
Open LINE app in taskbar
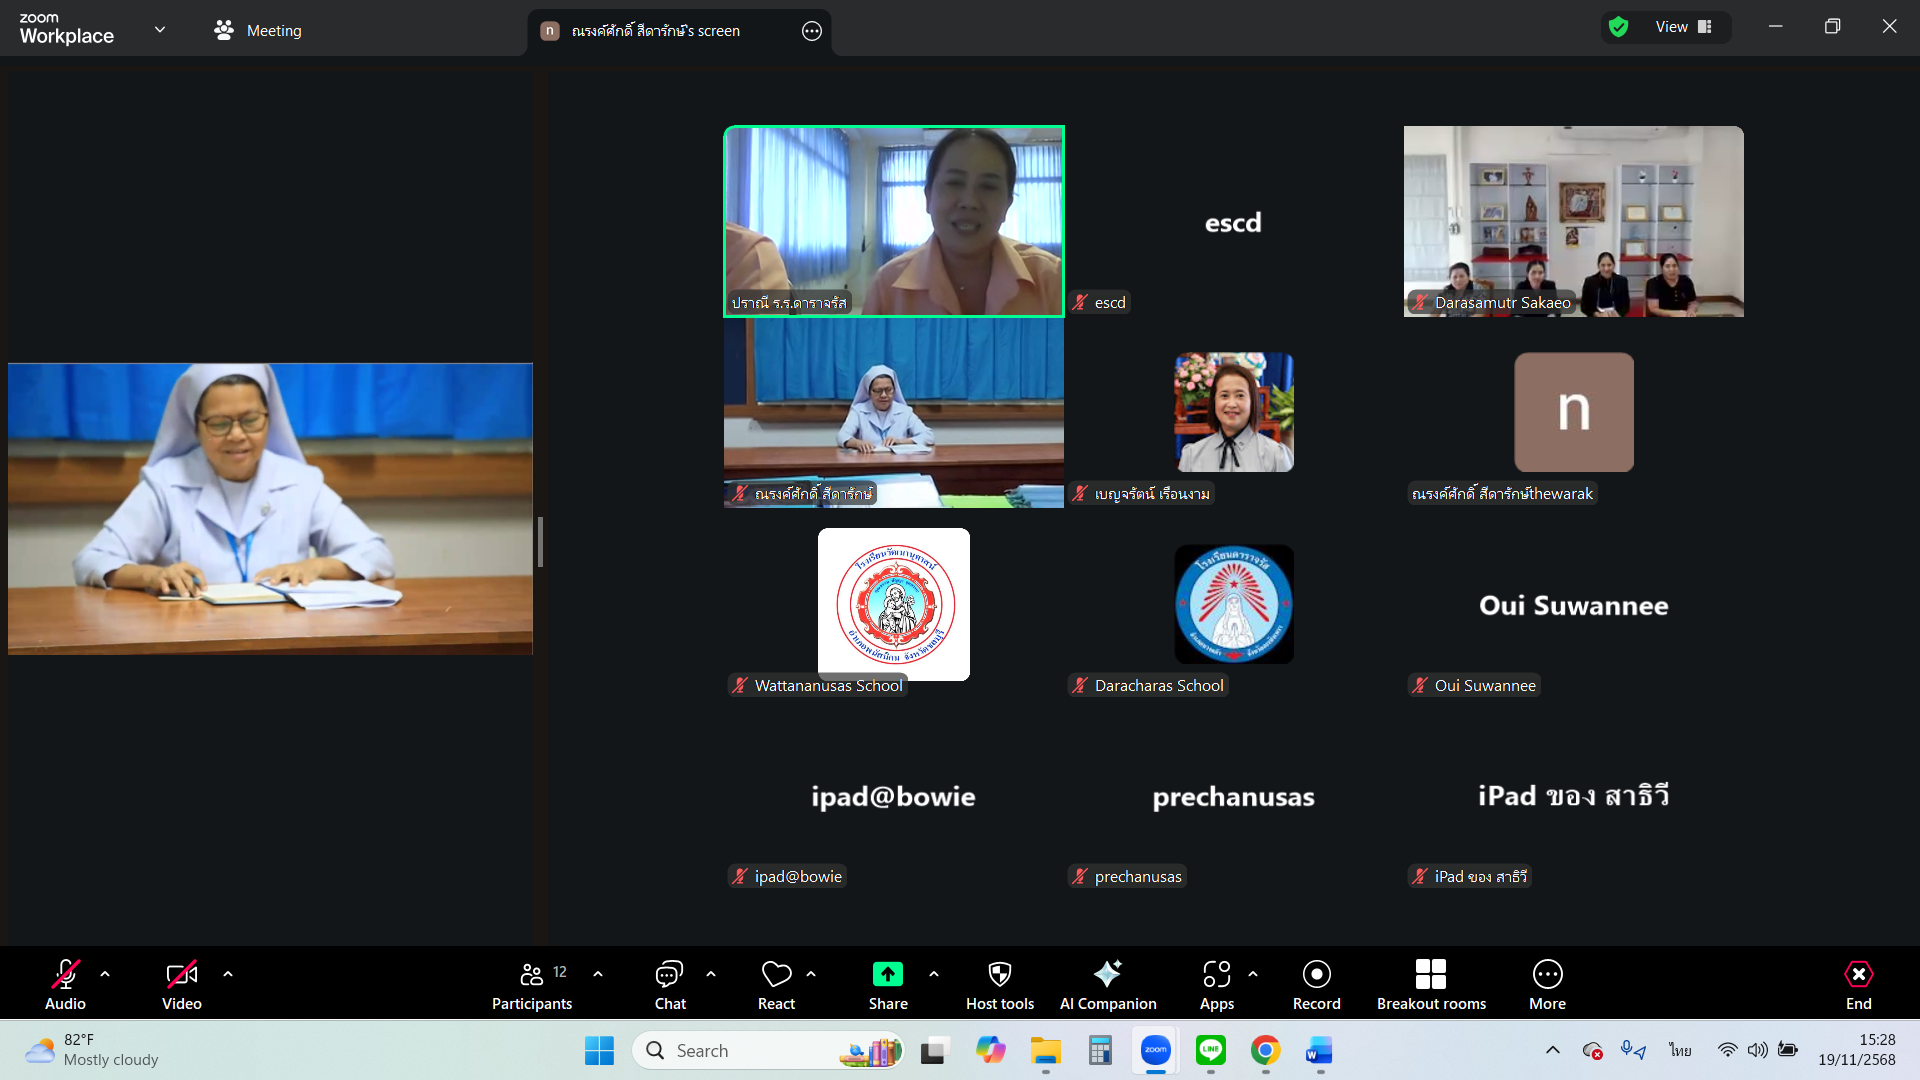tap(1210, 1050)
